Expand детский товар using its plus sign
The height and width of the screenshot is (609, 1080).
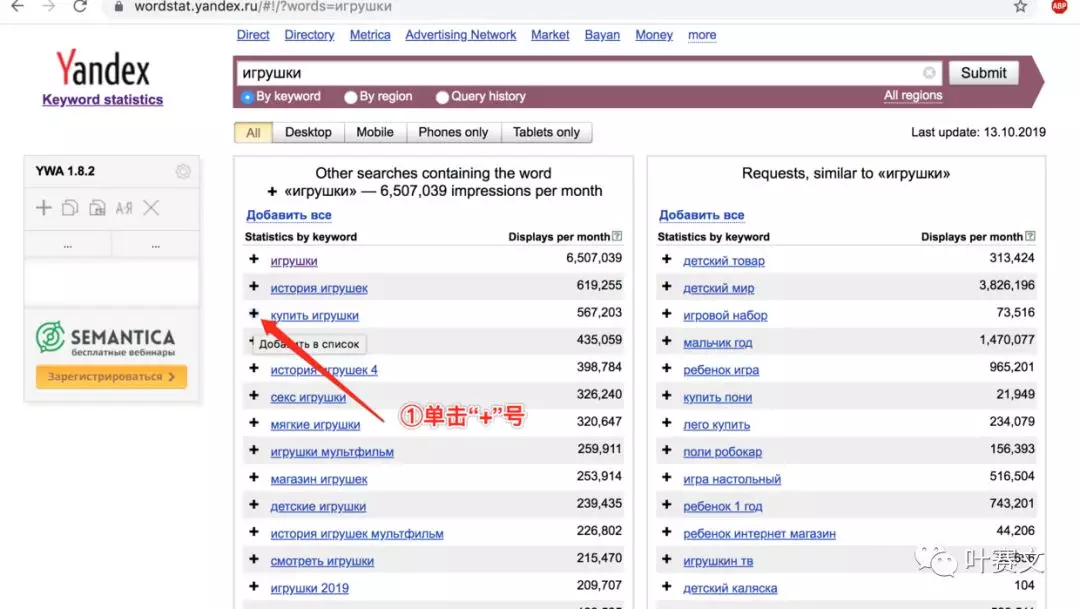(x=665, y=259)
